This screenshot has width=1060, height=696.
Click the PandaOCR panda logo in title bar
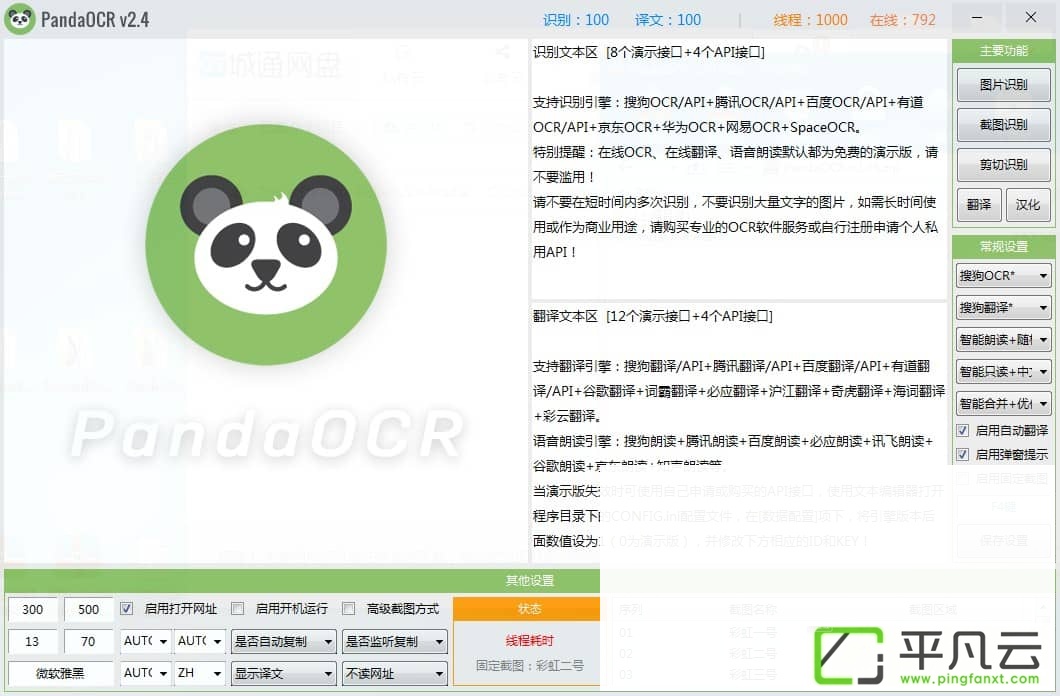[x=20, y=18]
